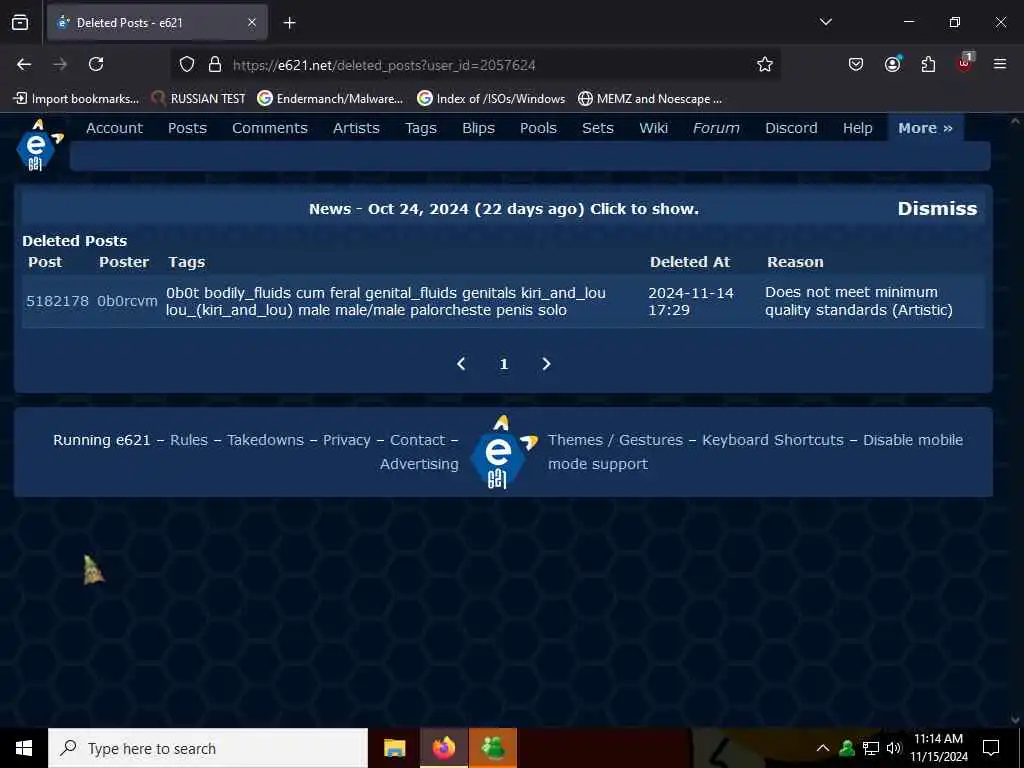The width and height of the screenshot is (1024, 768).
Task: Open Endermanch/Malware bookmark
Action: tap(330, 99)
